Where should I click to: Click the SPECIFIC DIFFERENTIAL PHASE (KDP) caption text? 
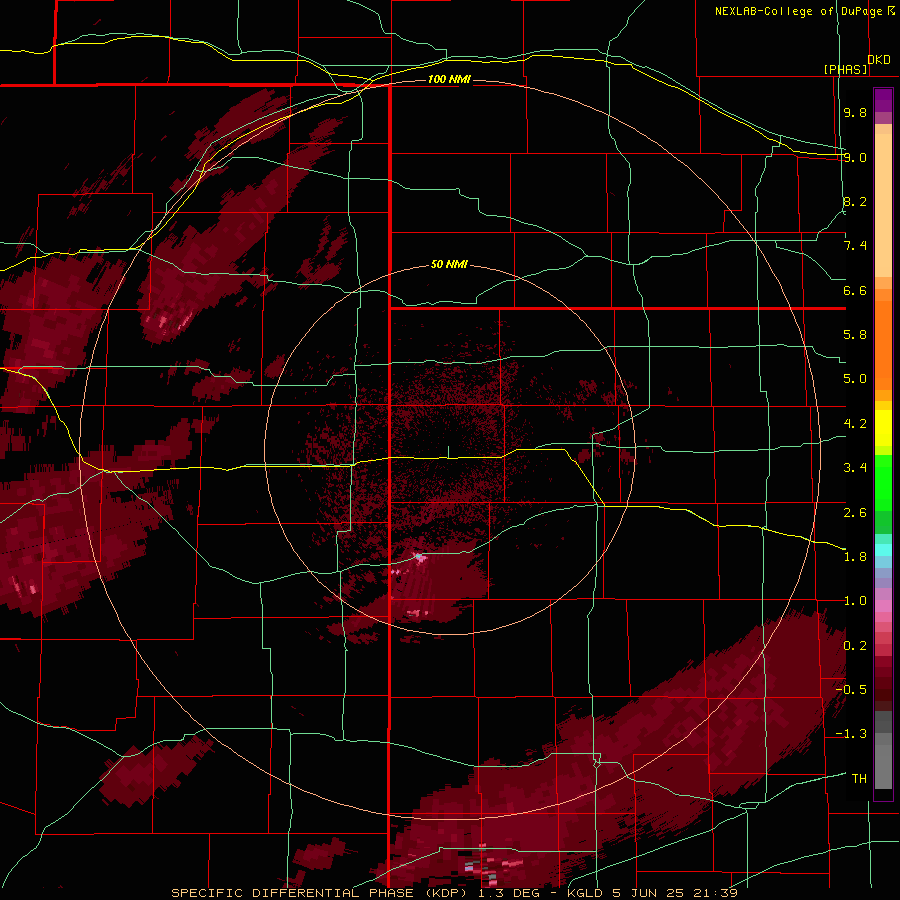point(320,893)
